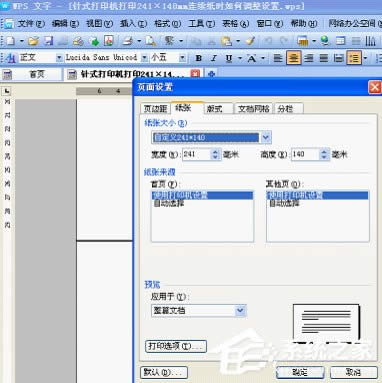Toggle Bold formatting
The image size is (382, 383).
click(x=199, y=58)
